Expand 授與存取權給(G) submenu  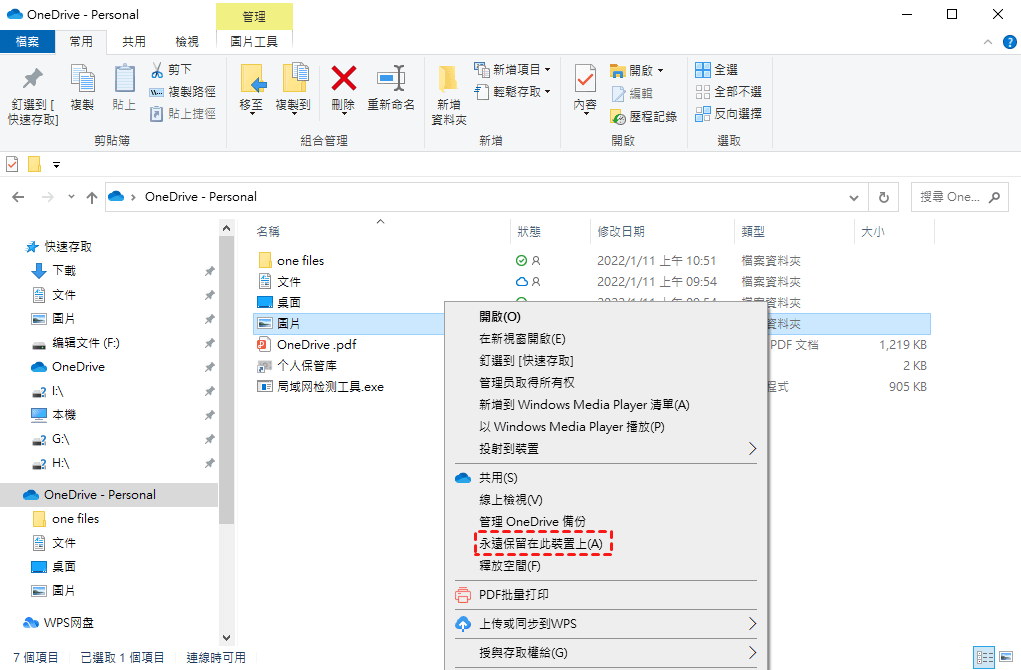coord(606,652)
